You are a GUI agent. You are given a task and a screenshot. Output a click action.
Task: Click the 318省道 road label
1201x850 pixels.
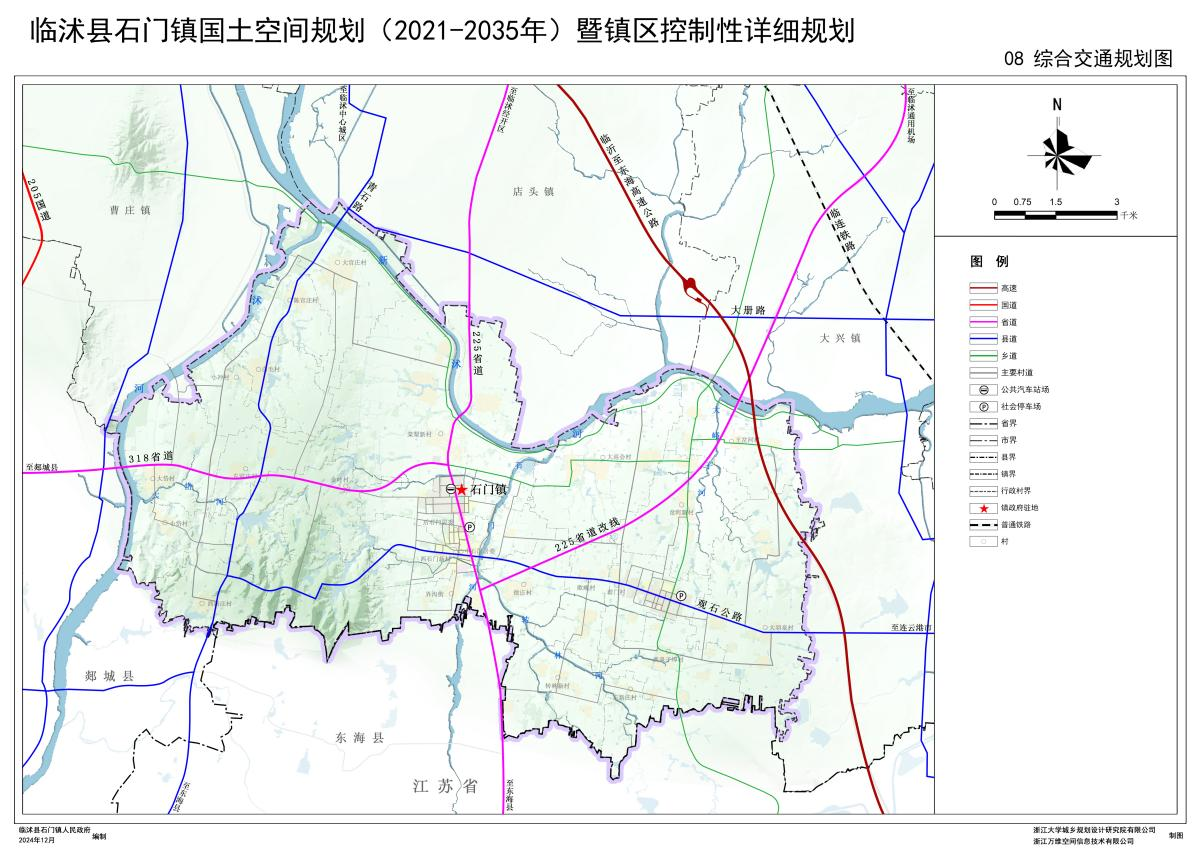[151, 458]
